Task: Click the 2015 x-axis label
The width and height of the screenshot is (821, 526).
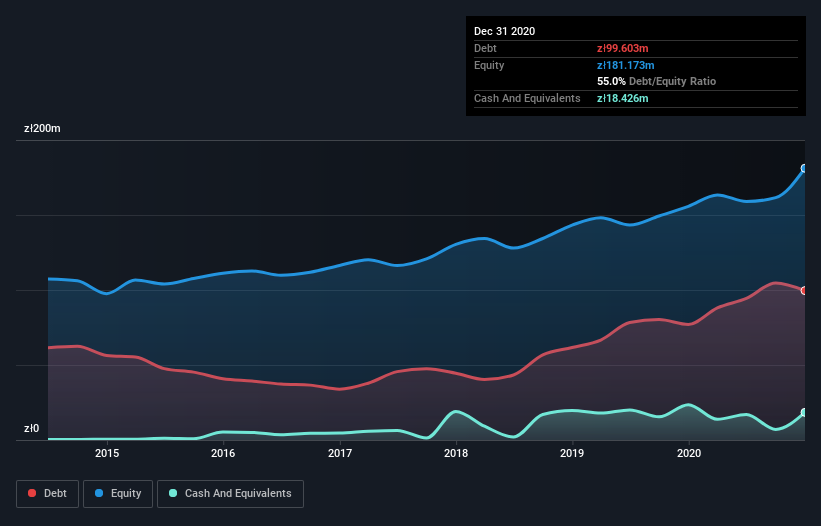Action: point(107,453)
